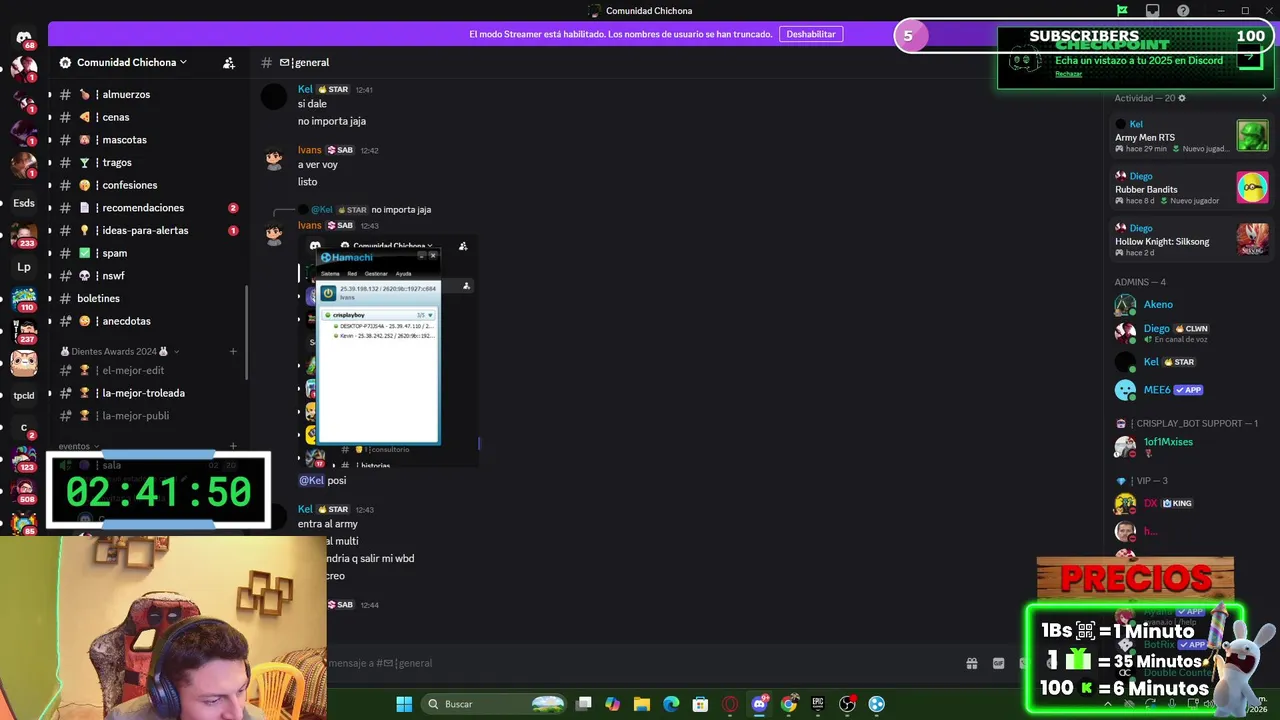Open Rubber Bandits activity card
Screen dimensions: 1280x720
pos(1191,188)
